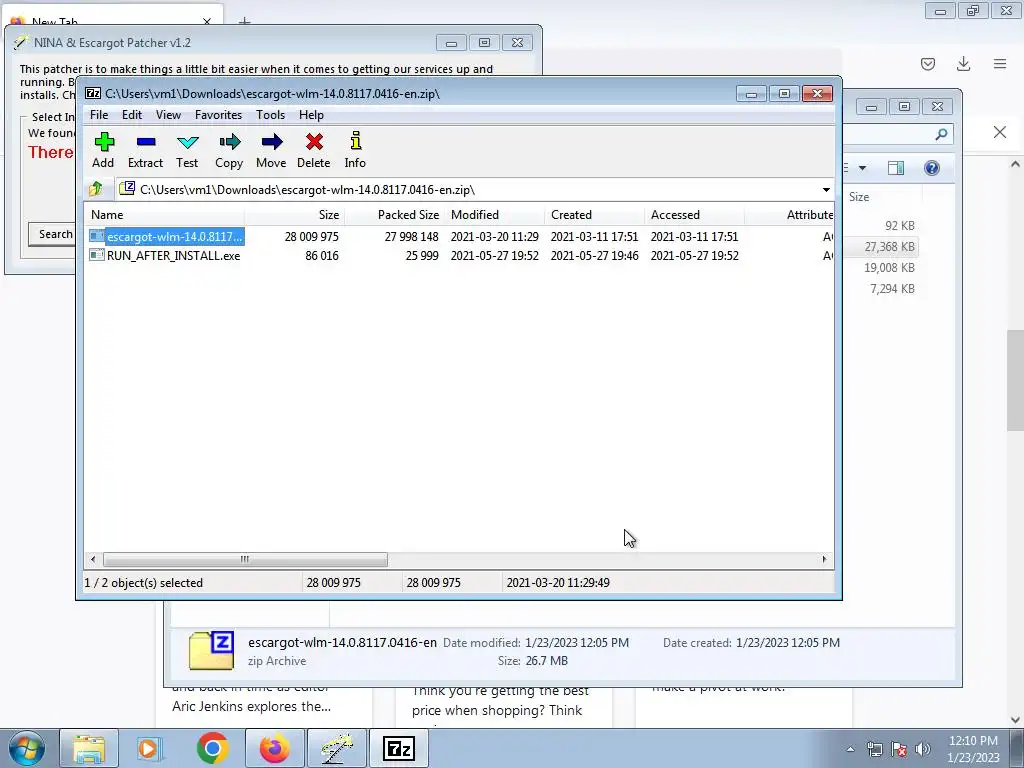Sort by the Size column header in 7-Zip
Viewport: 1024px width, 768px height.
coord(295,215)
